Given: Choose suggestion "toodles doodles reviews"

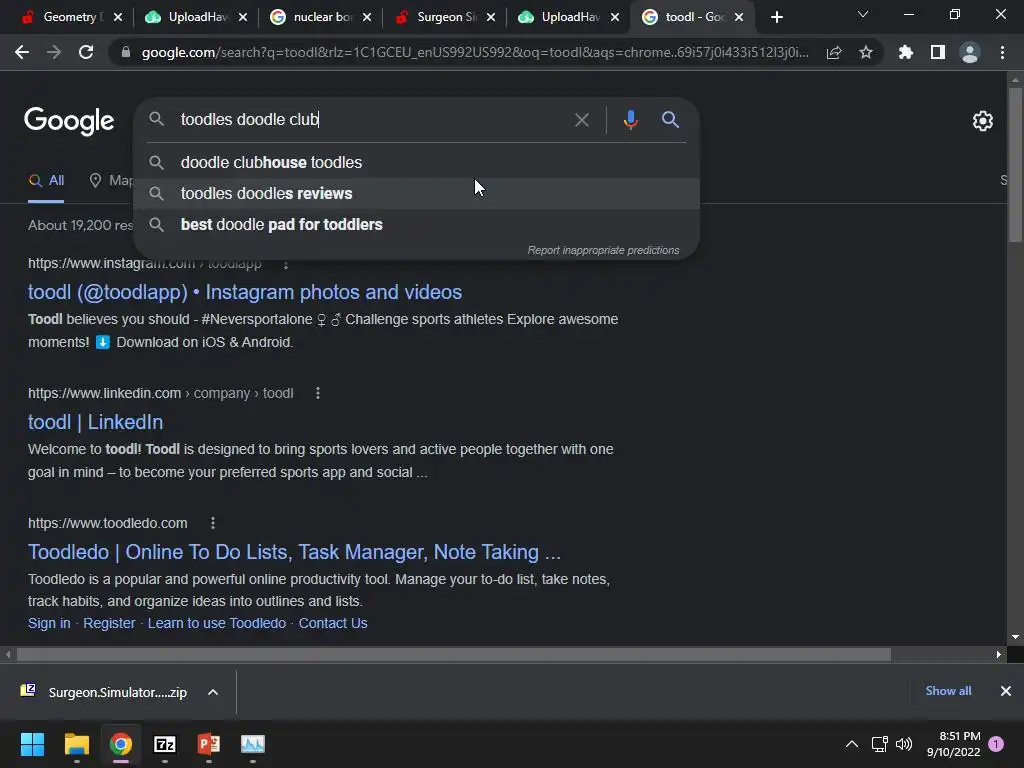Looking at the screenshot, I should (x=417, y=193).
